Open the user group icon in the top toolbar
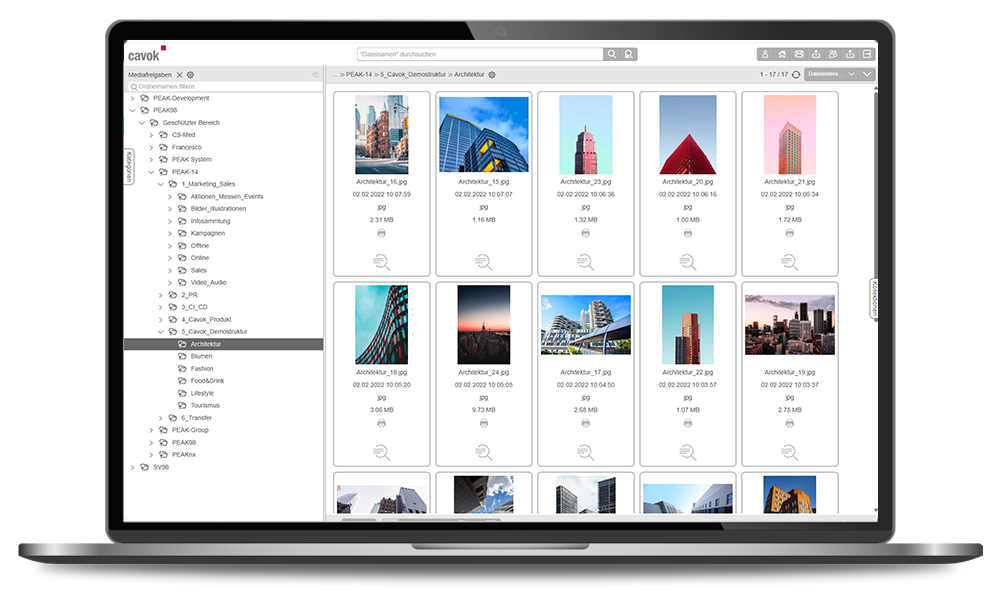 pos(833,54)
